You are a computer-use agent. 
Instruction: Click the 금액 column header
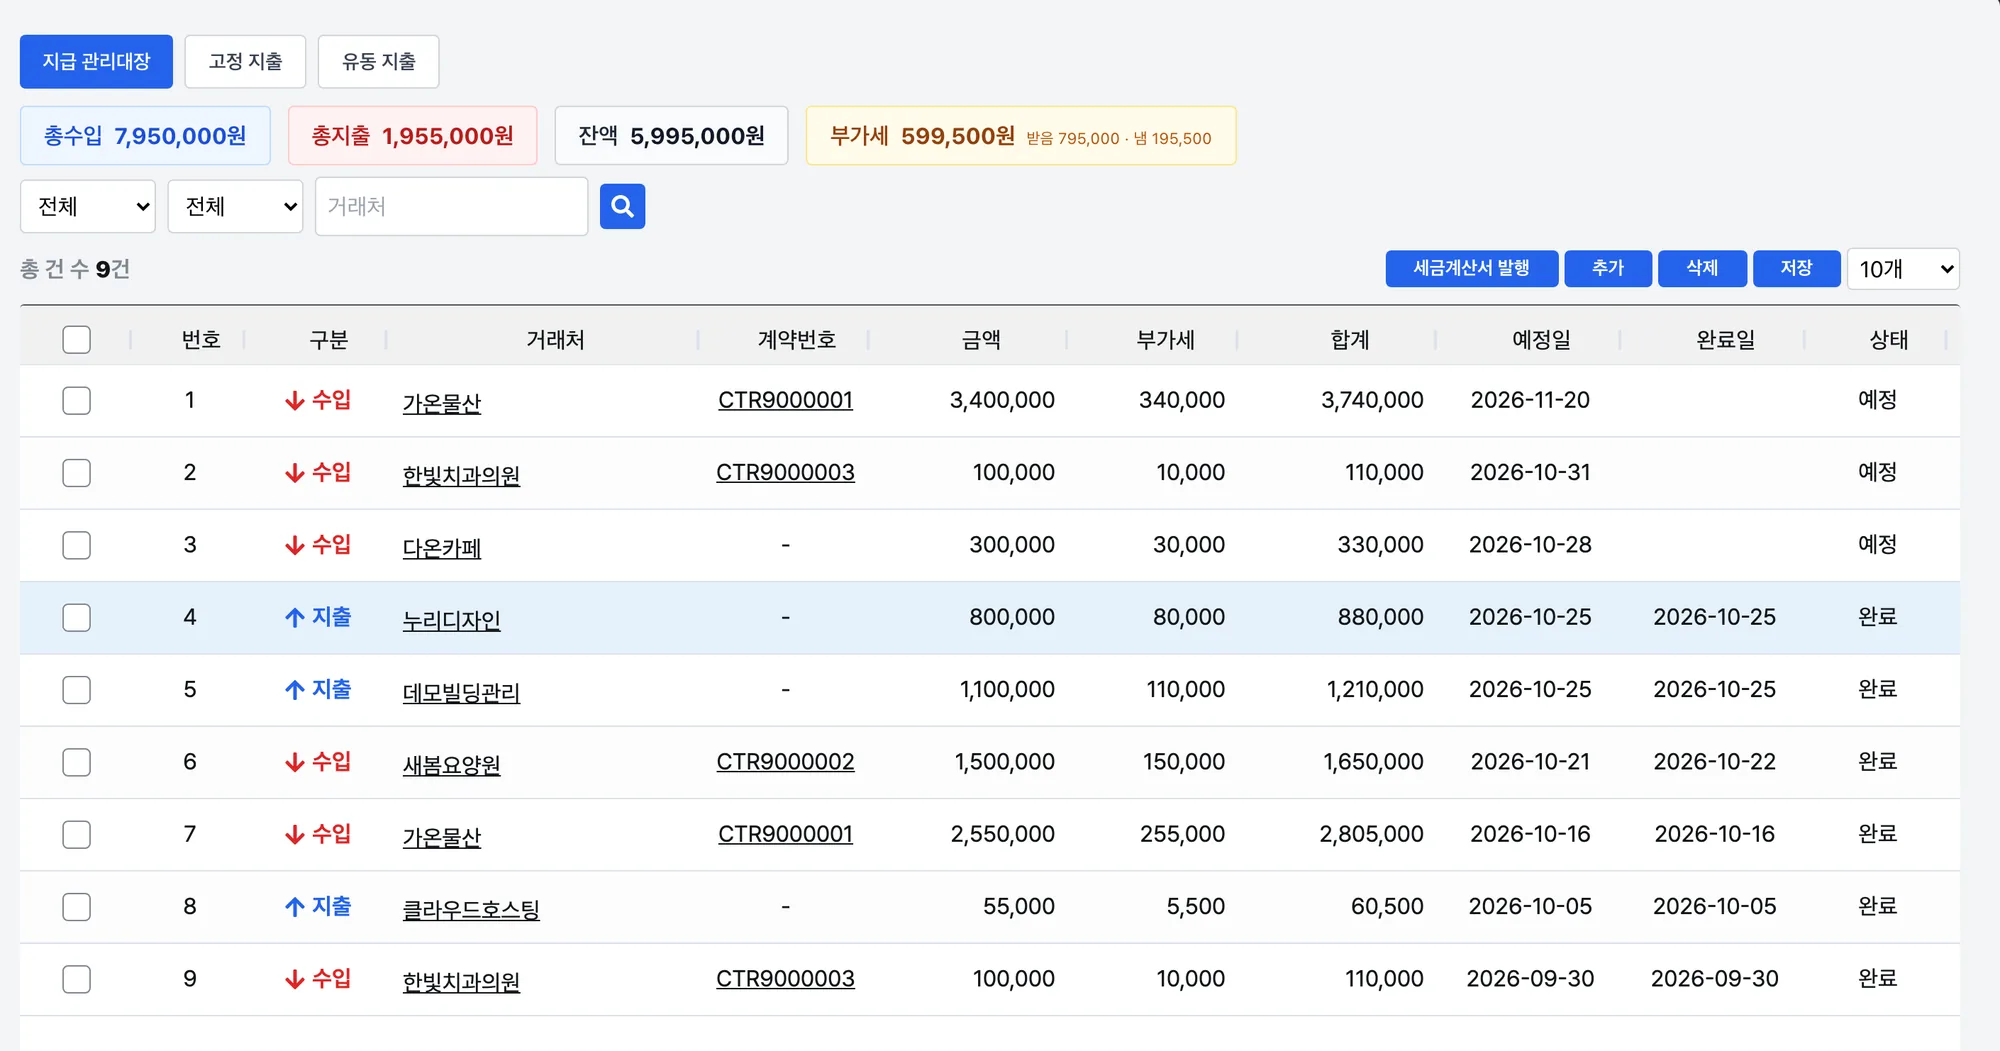[x=981, y=340]
